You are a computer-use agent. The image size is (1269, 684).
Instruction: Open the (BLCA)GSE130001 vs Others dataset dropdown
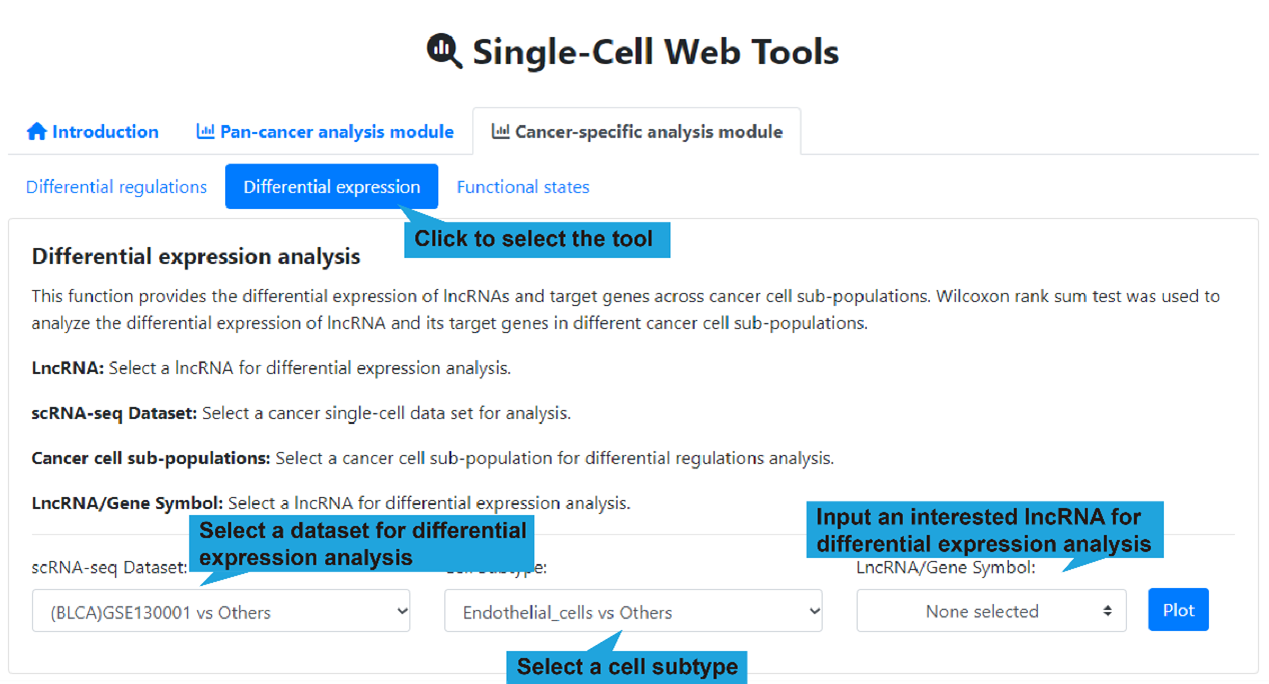pyautogui.click(x=220, y=611)
